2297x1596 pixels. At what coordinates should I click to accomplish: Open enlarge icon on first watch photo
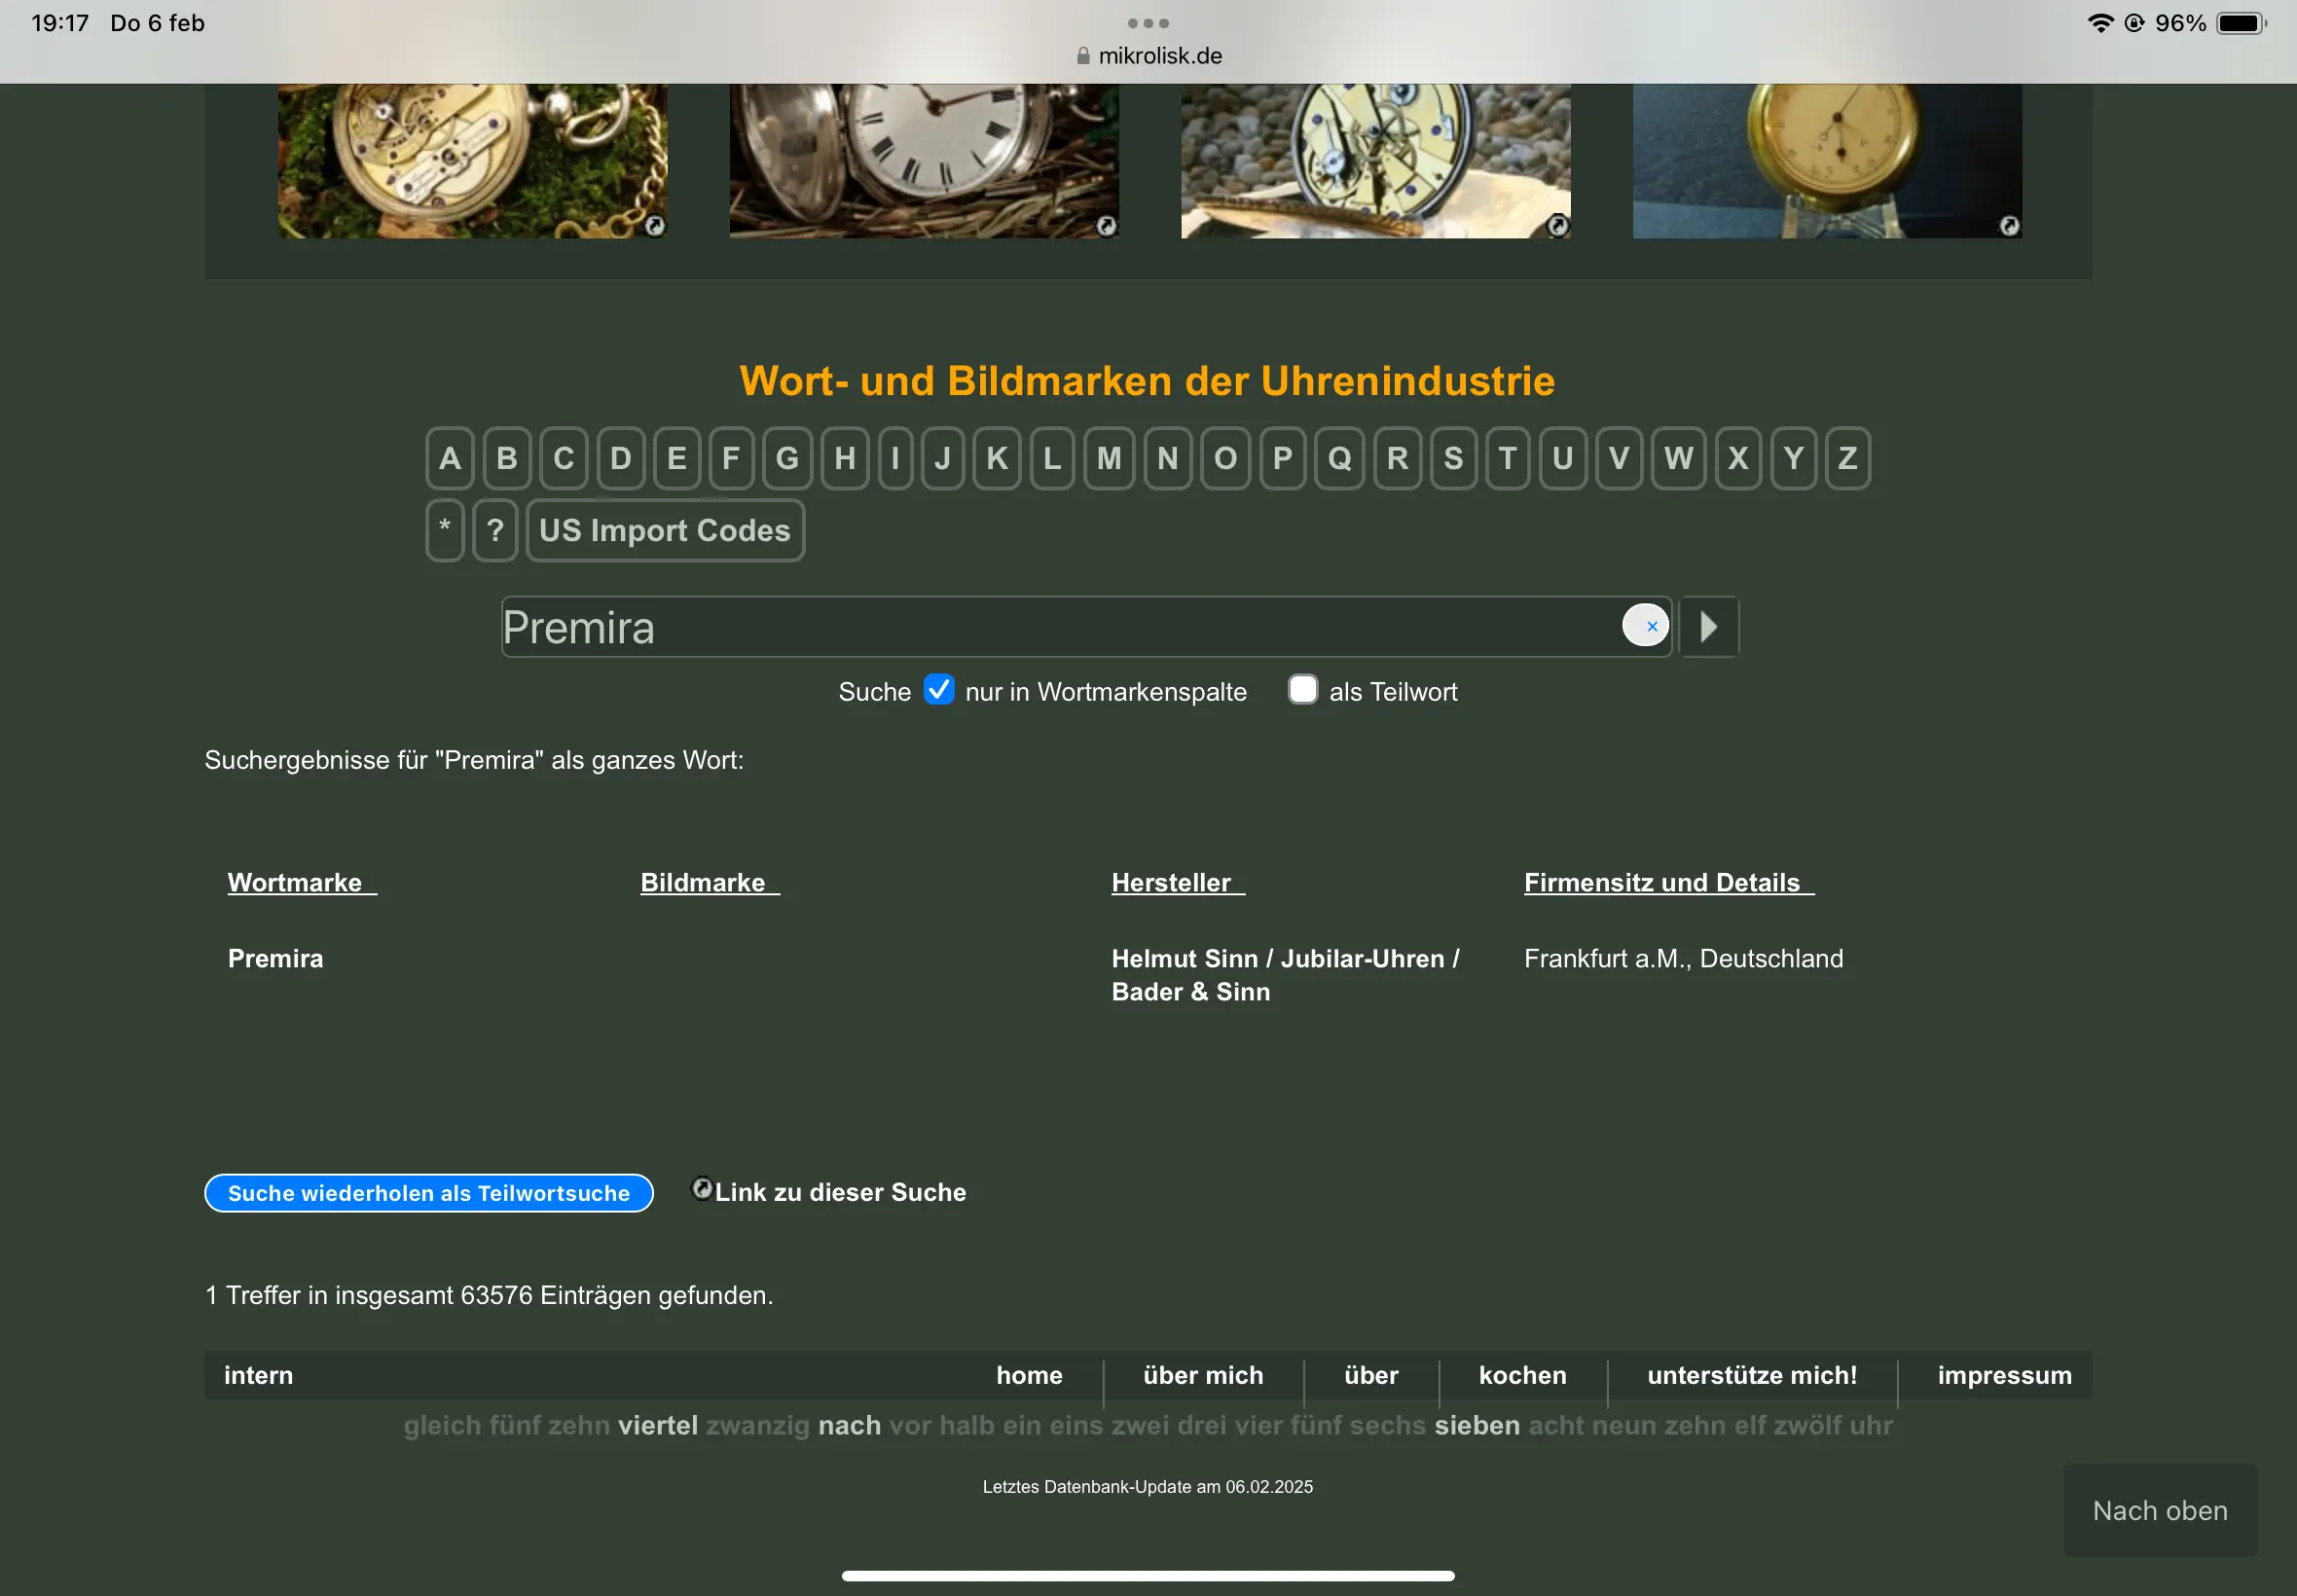[x=654, y=226]
